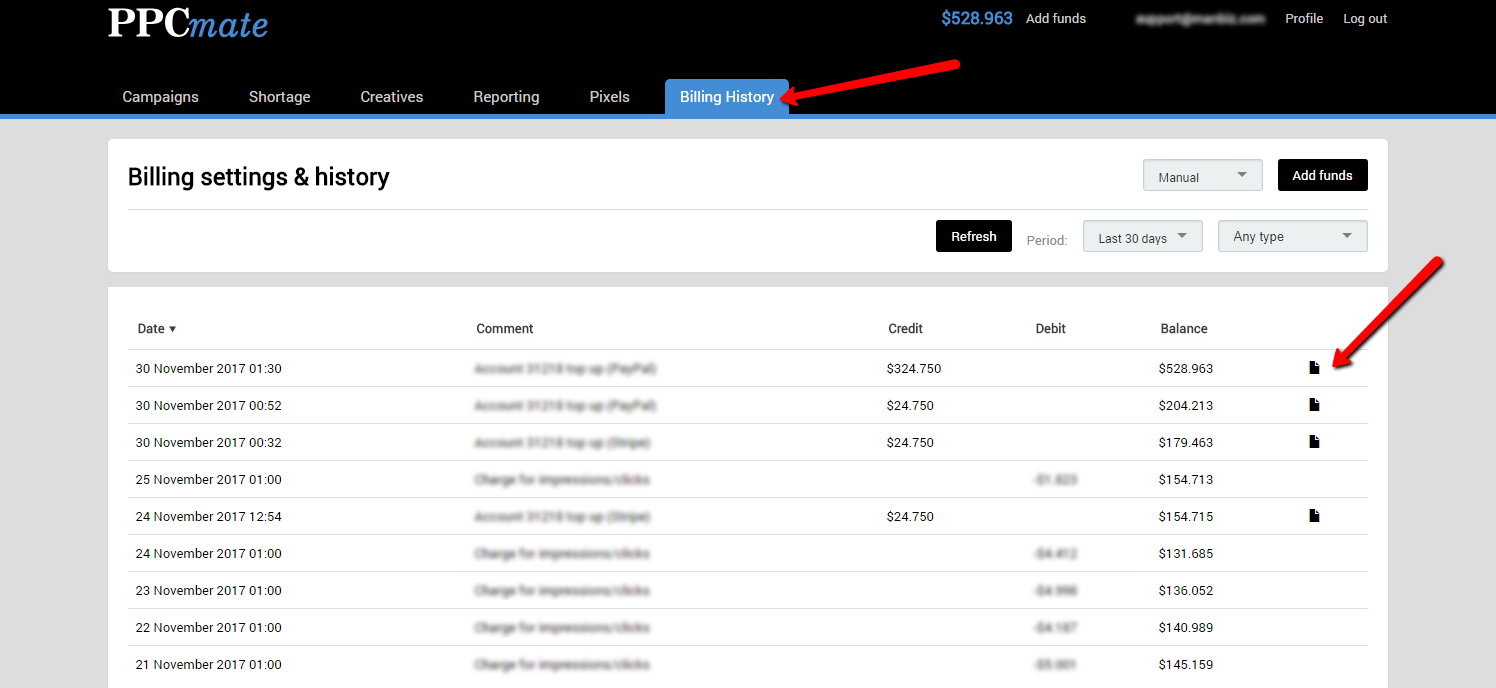Image resolution: width=1496 pixels, height=688 pixels.
Task: Select the Pixels tab
Action: click(609, 97)
